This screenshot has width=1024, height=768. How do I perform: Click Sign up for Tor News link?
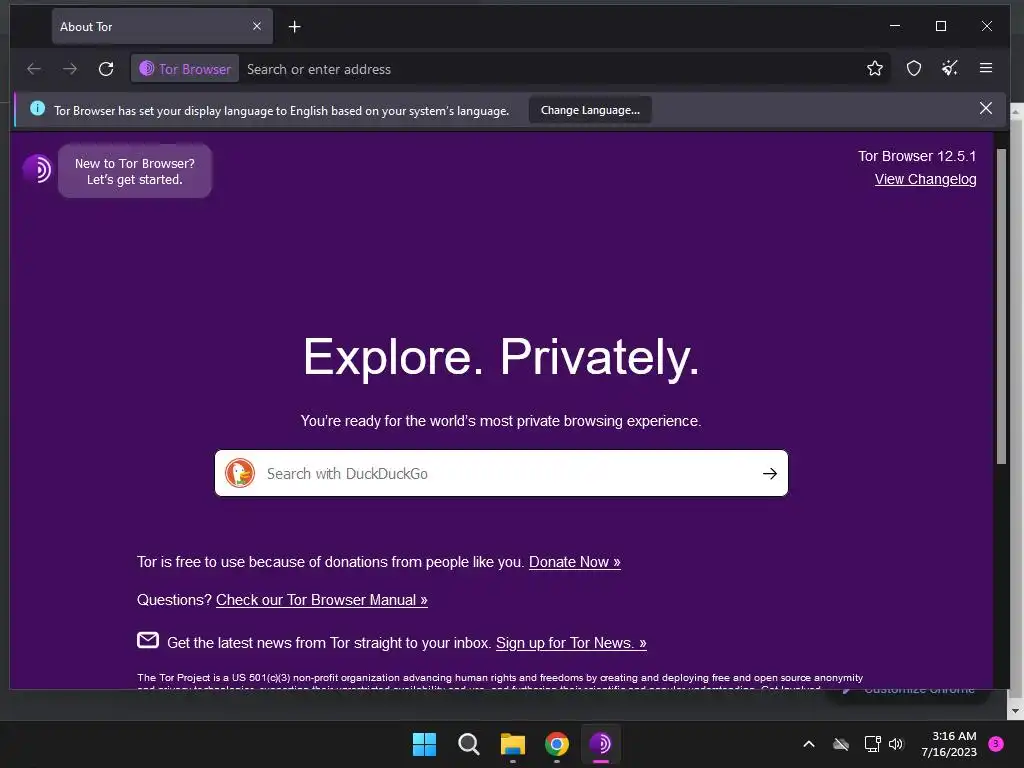571,643
